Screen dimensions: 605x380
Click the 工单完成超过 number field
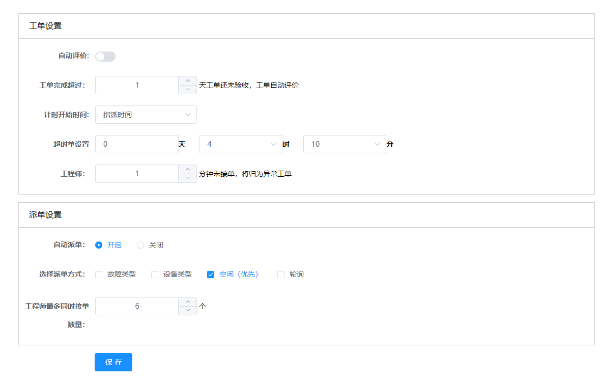pos(137,85)
